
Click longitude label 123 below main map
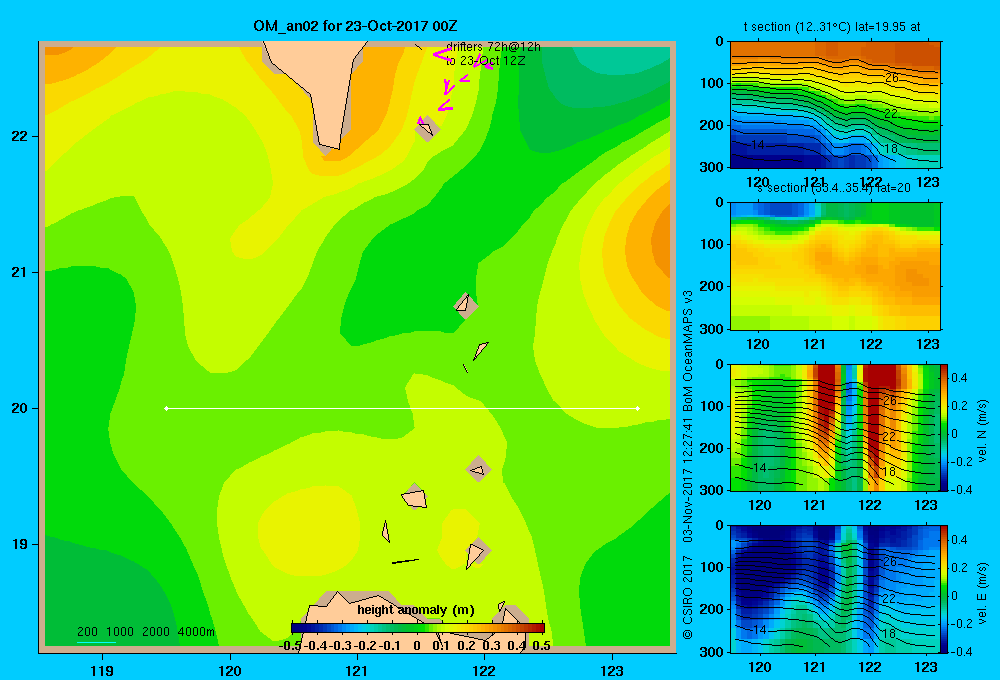click(x=612, y=670)
